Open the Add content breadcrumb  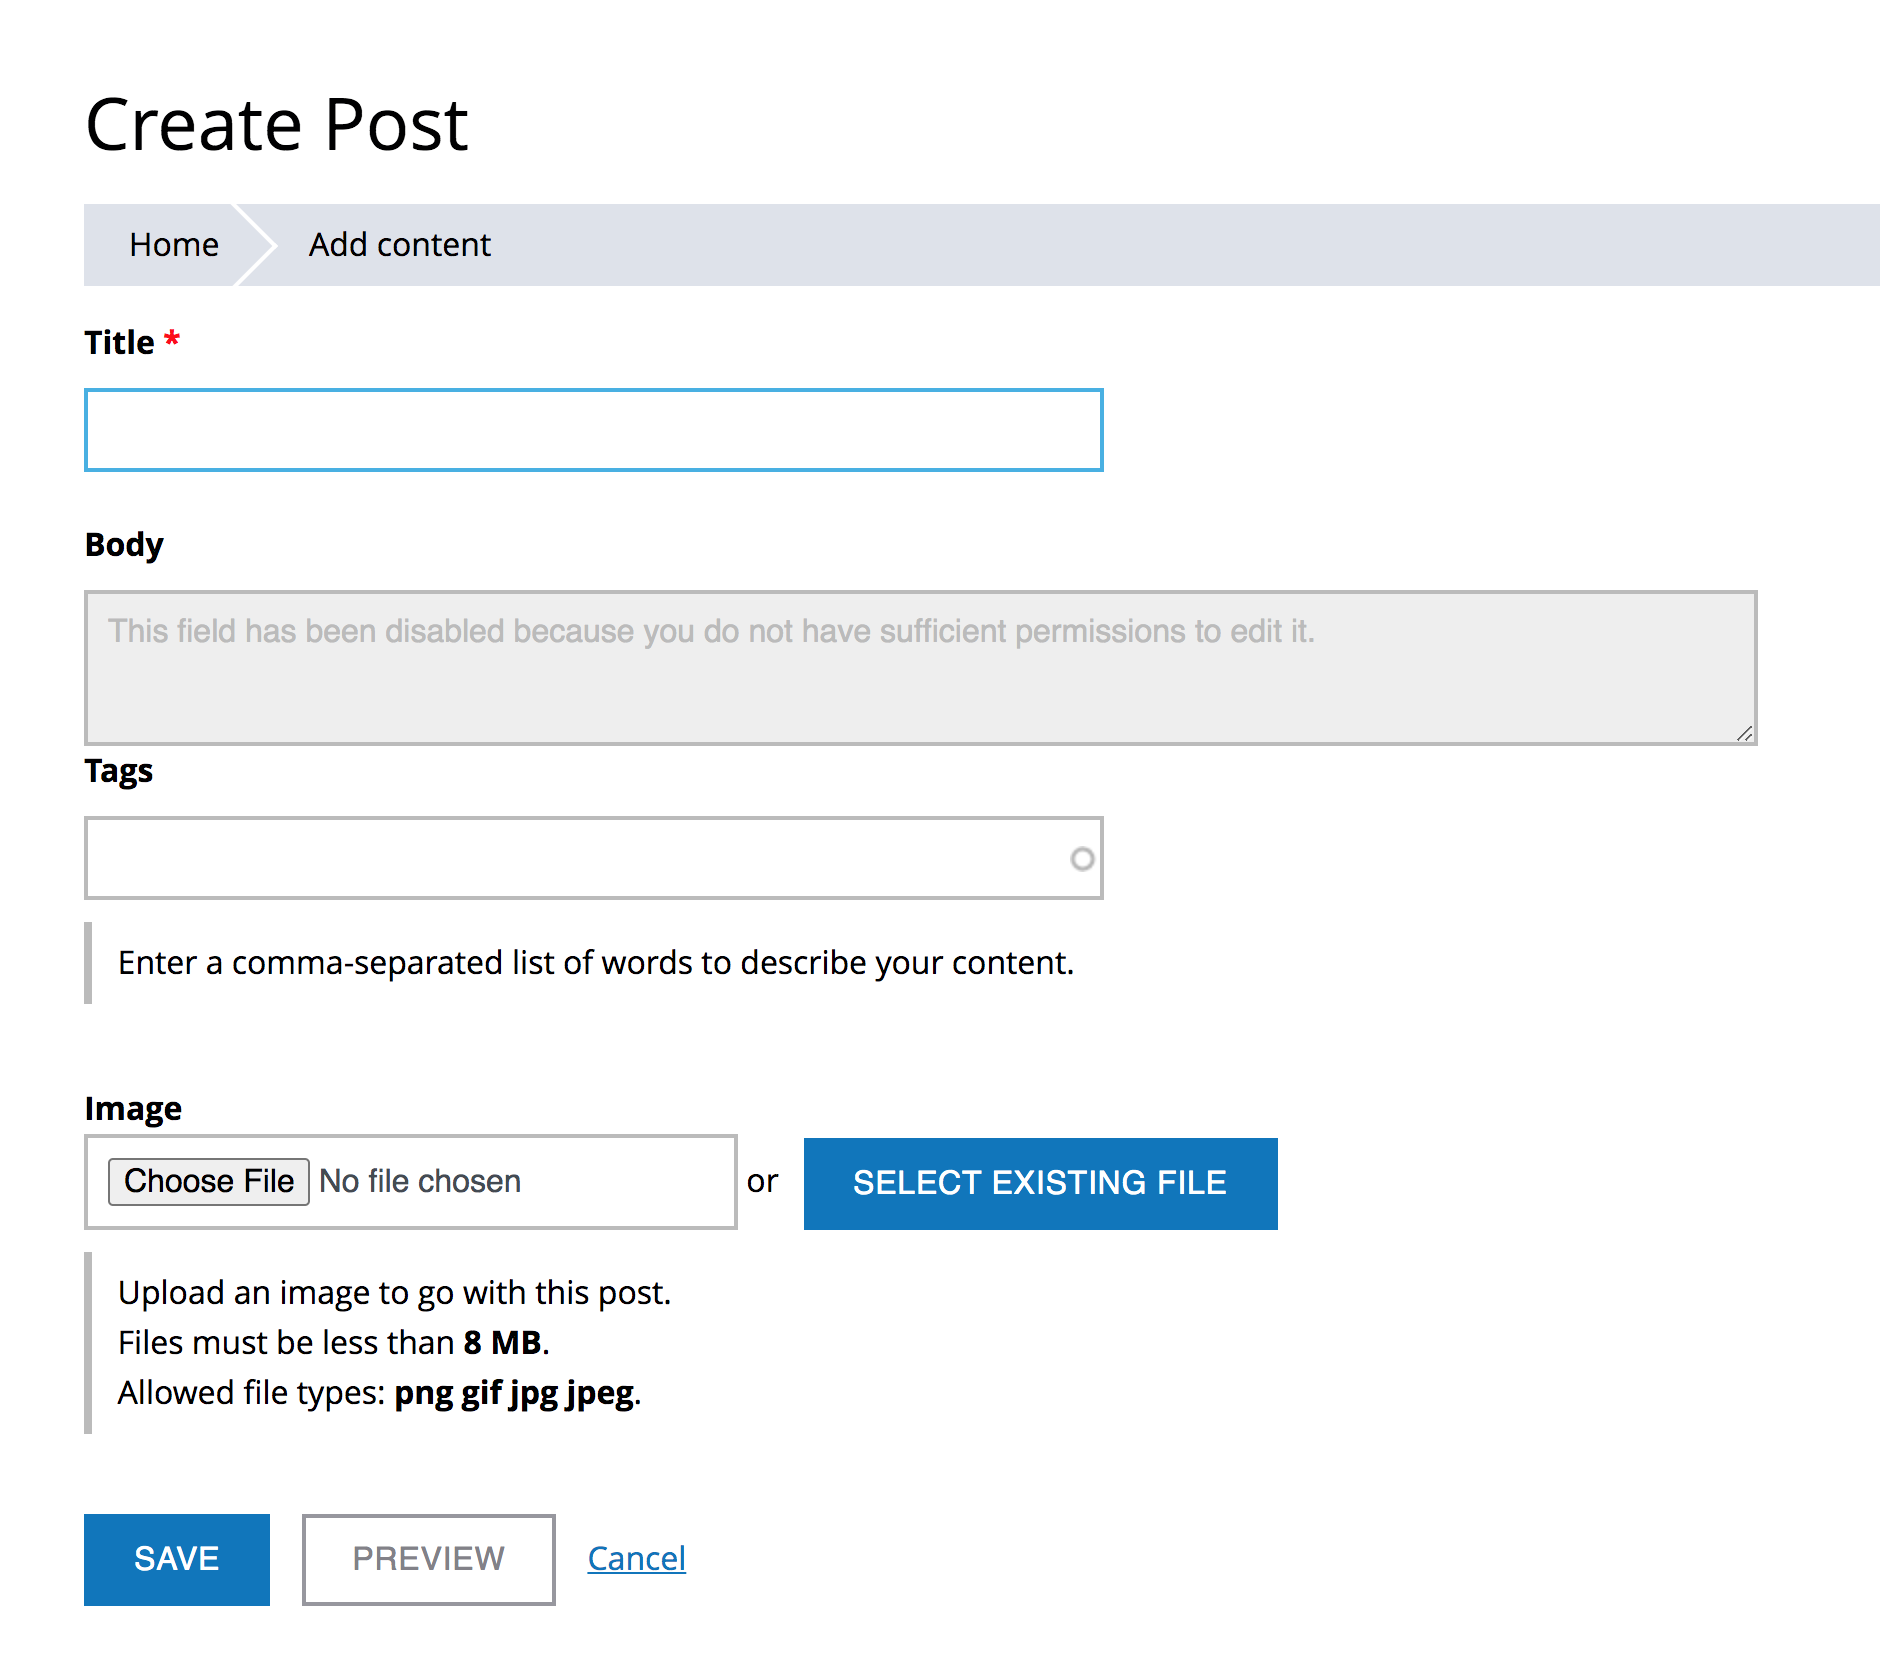399,245
